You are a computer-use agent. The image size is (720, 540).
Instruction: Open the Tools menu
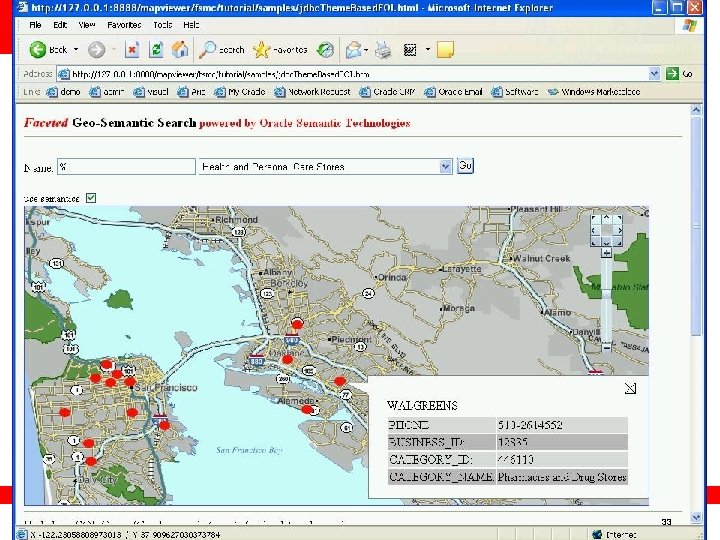click(162, 24)
